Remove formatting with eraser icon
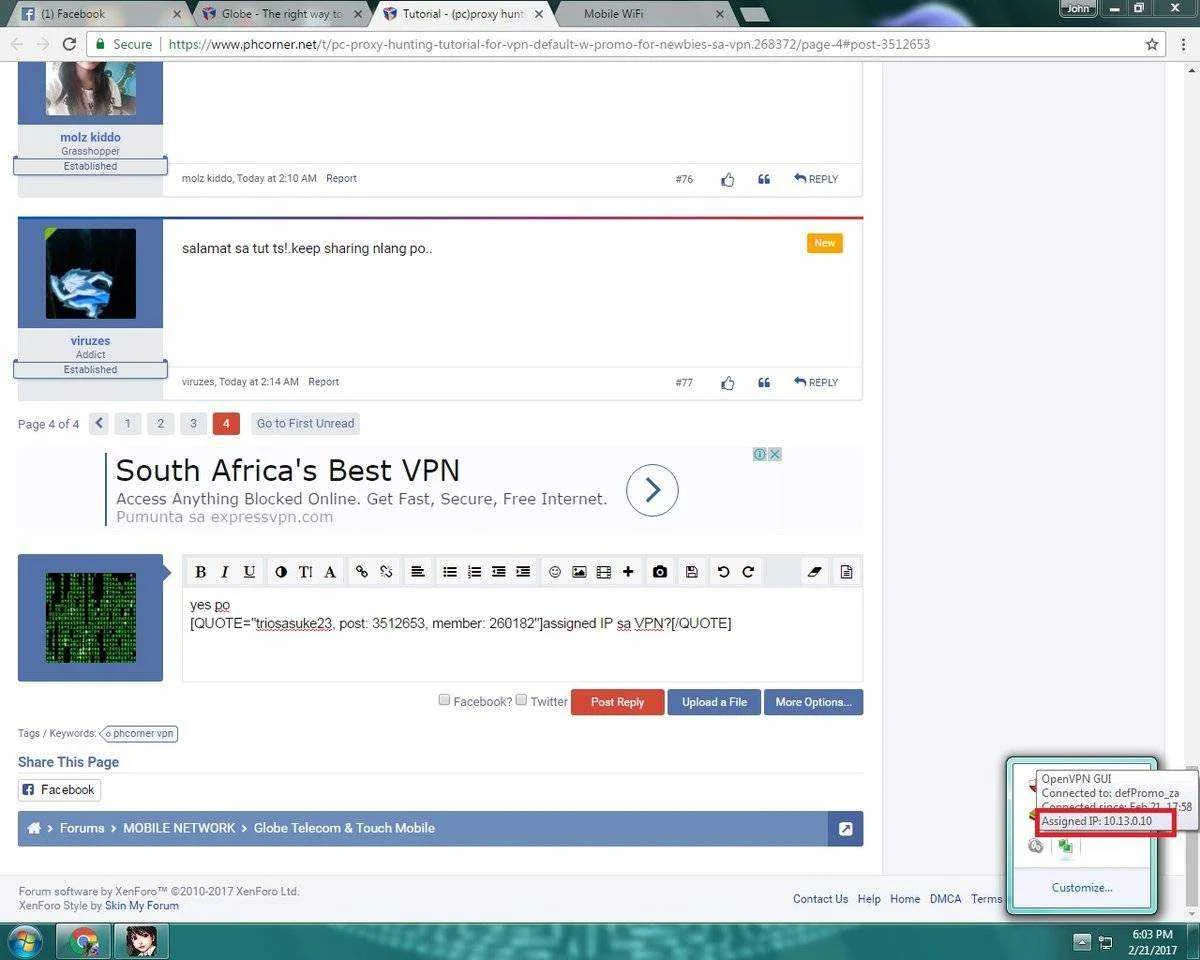 point(814,572)
